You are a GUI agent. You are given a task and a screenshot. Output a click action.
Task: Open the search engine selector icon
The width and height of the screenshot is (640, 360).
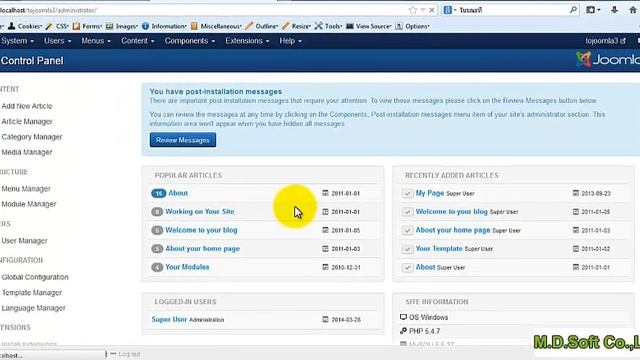pos(450,10)
